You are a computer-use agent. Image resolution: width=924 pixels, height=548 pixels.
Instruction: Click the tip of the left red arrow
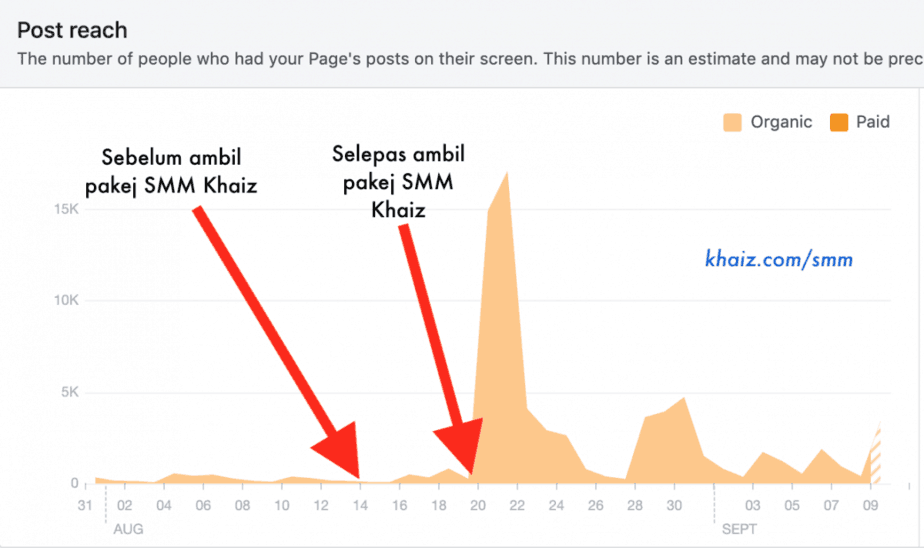click(x=357, y=478)
